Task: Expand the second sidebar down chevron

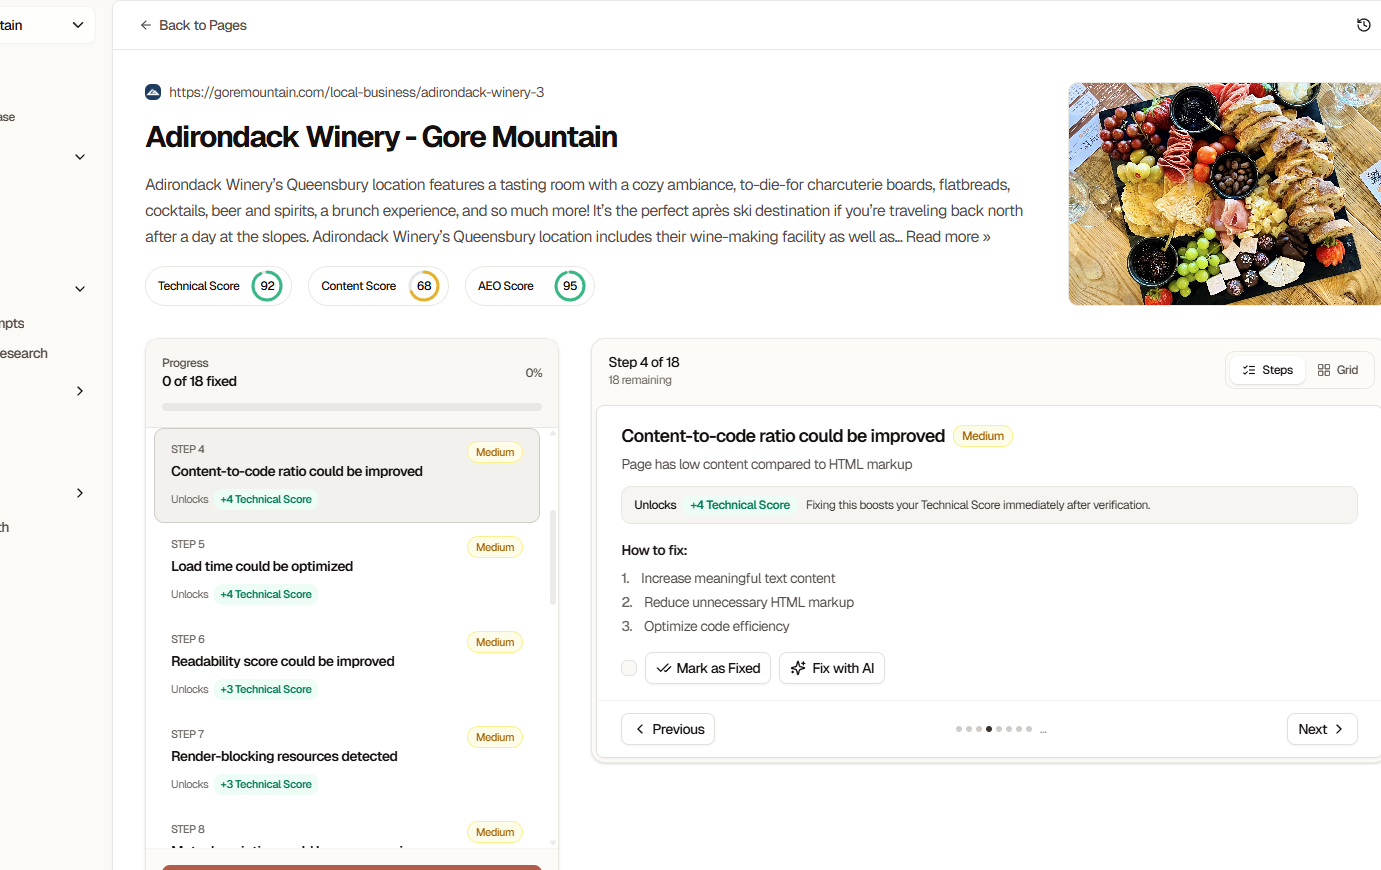Action: tap(80, 289)
